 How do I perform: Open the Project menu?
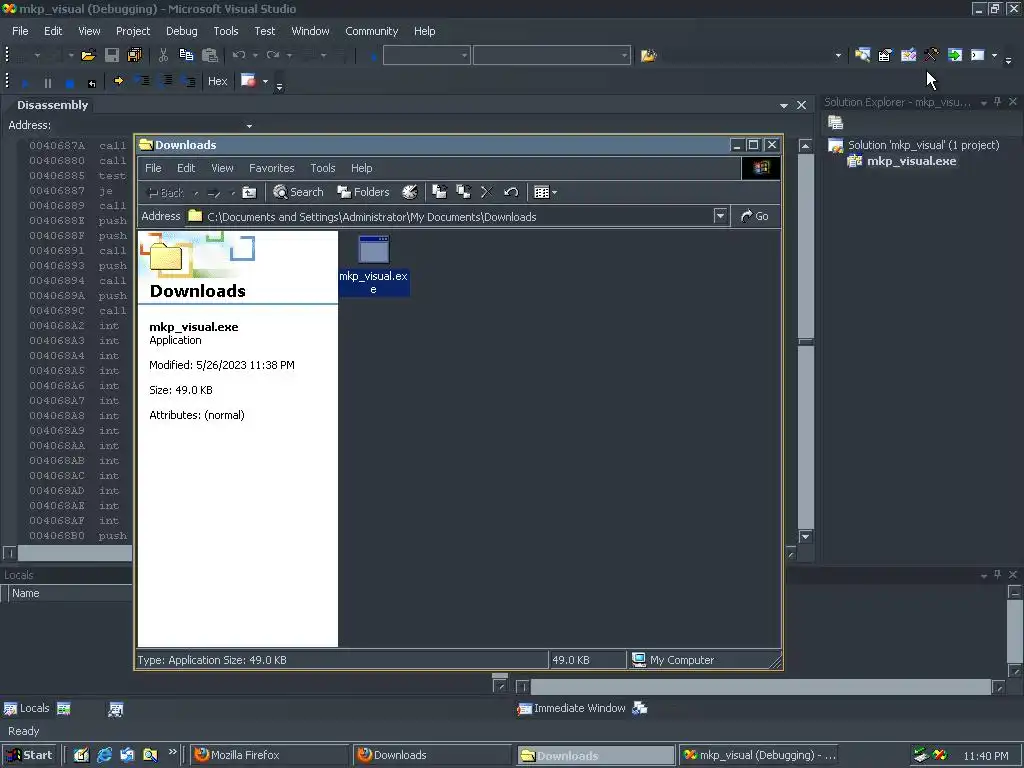133,31
